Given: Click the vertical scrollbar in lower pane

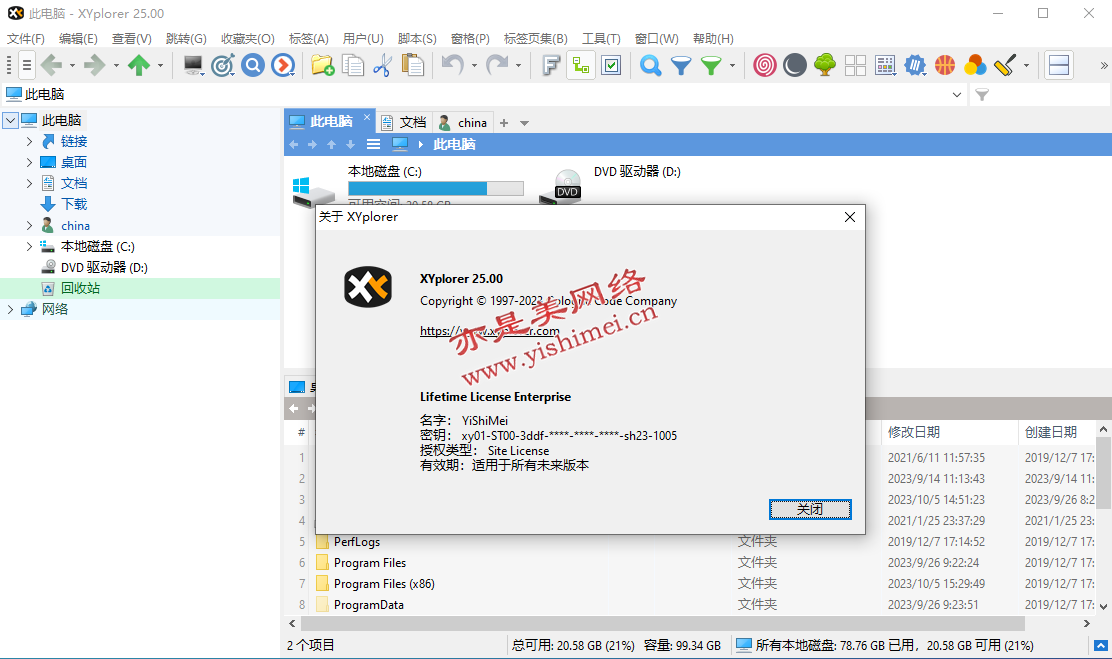Looking at the screenshot, I should pos(1103,472).
